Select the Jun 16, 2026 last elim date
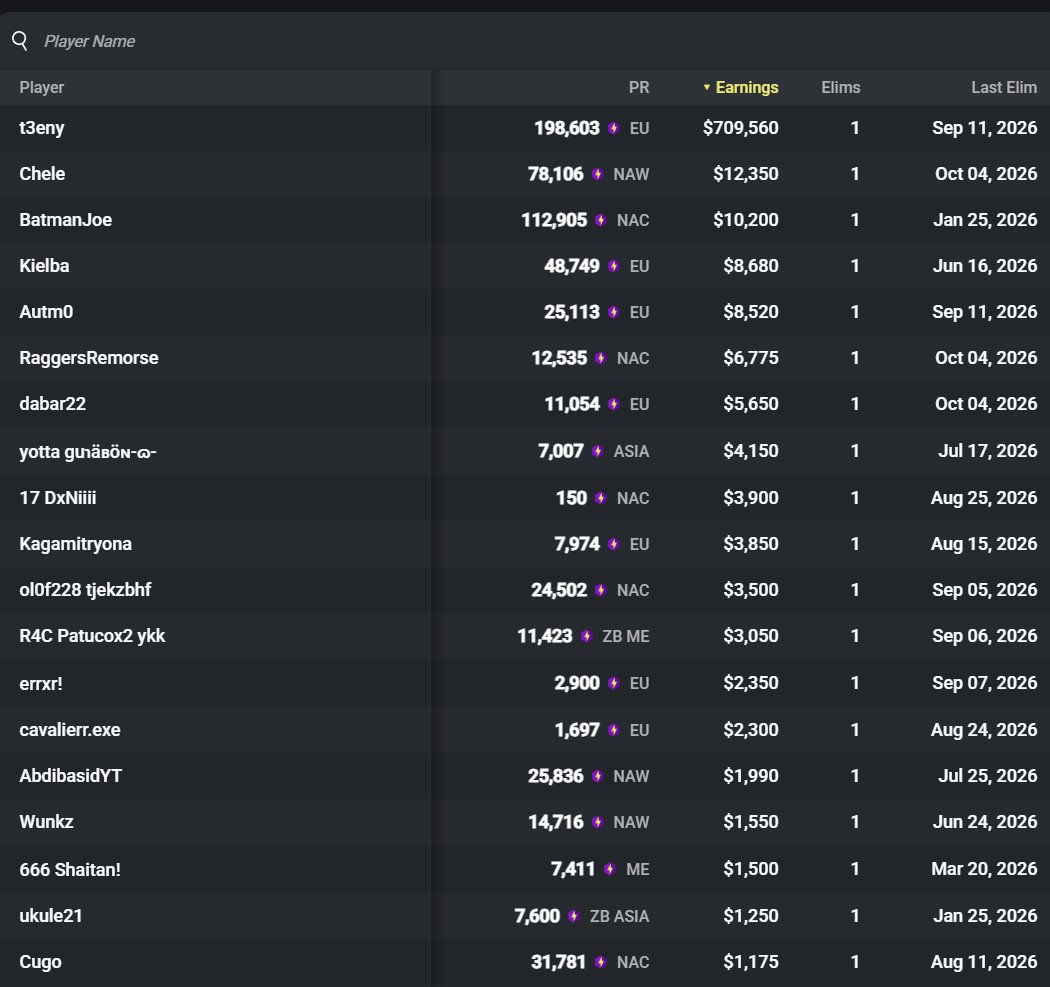Viewport: 1050px width, 987px height. coord(985,266)
